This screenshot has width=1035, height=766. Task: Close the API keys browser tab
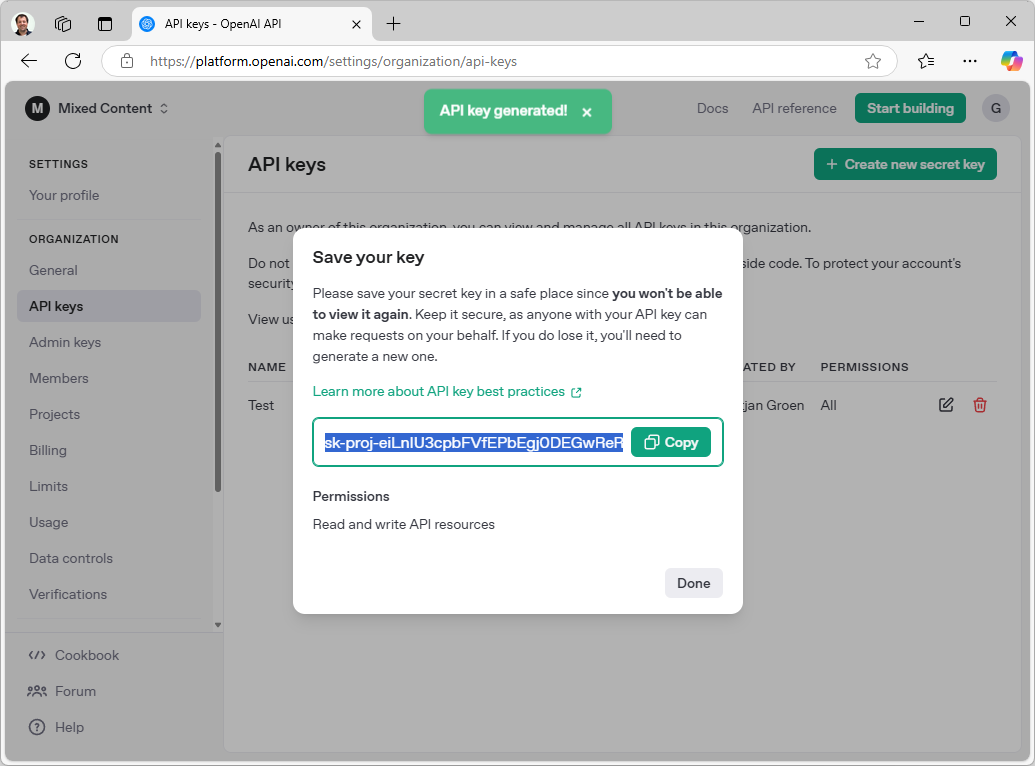coord(356,24)
